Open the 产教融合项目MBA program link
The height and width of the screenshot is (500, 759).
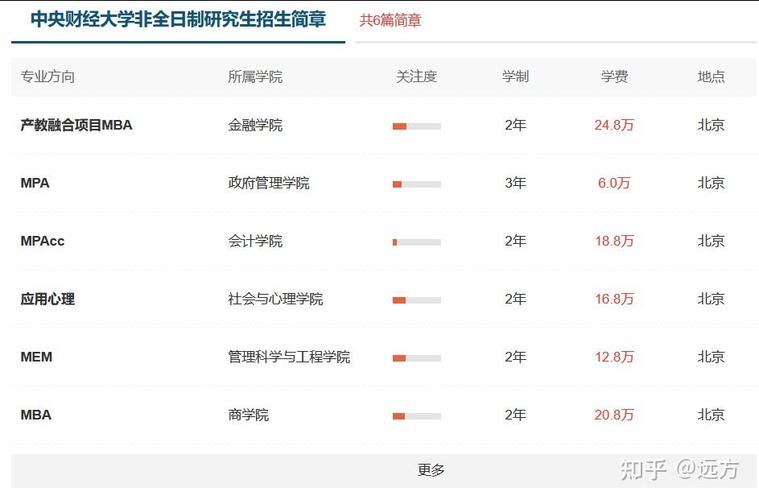click(x=76, y=125)
